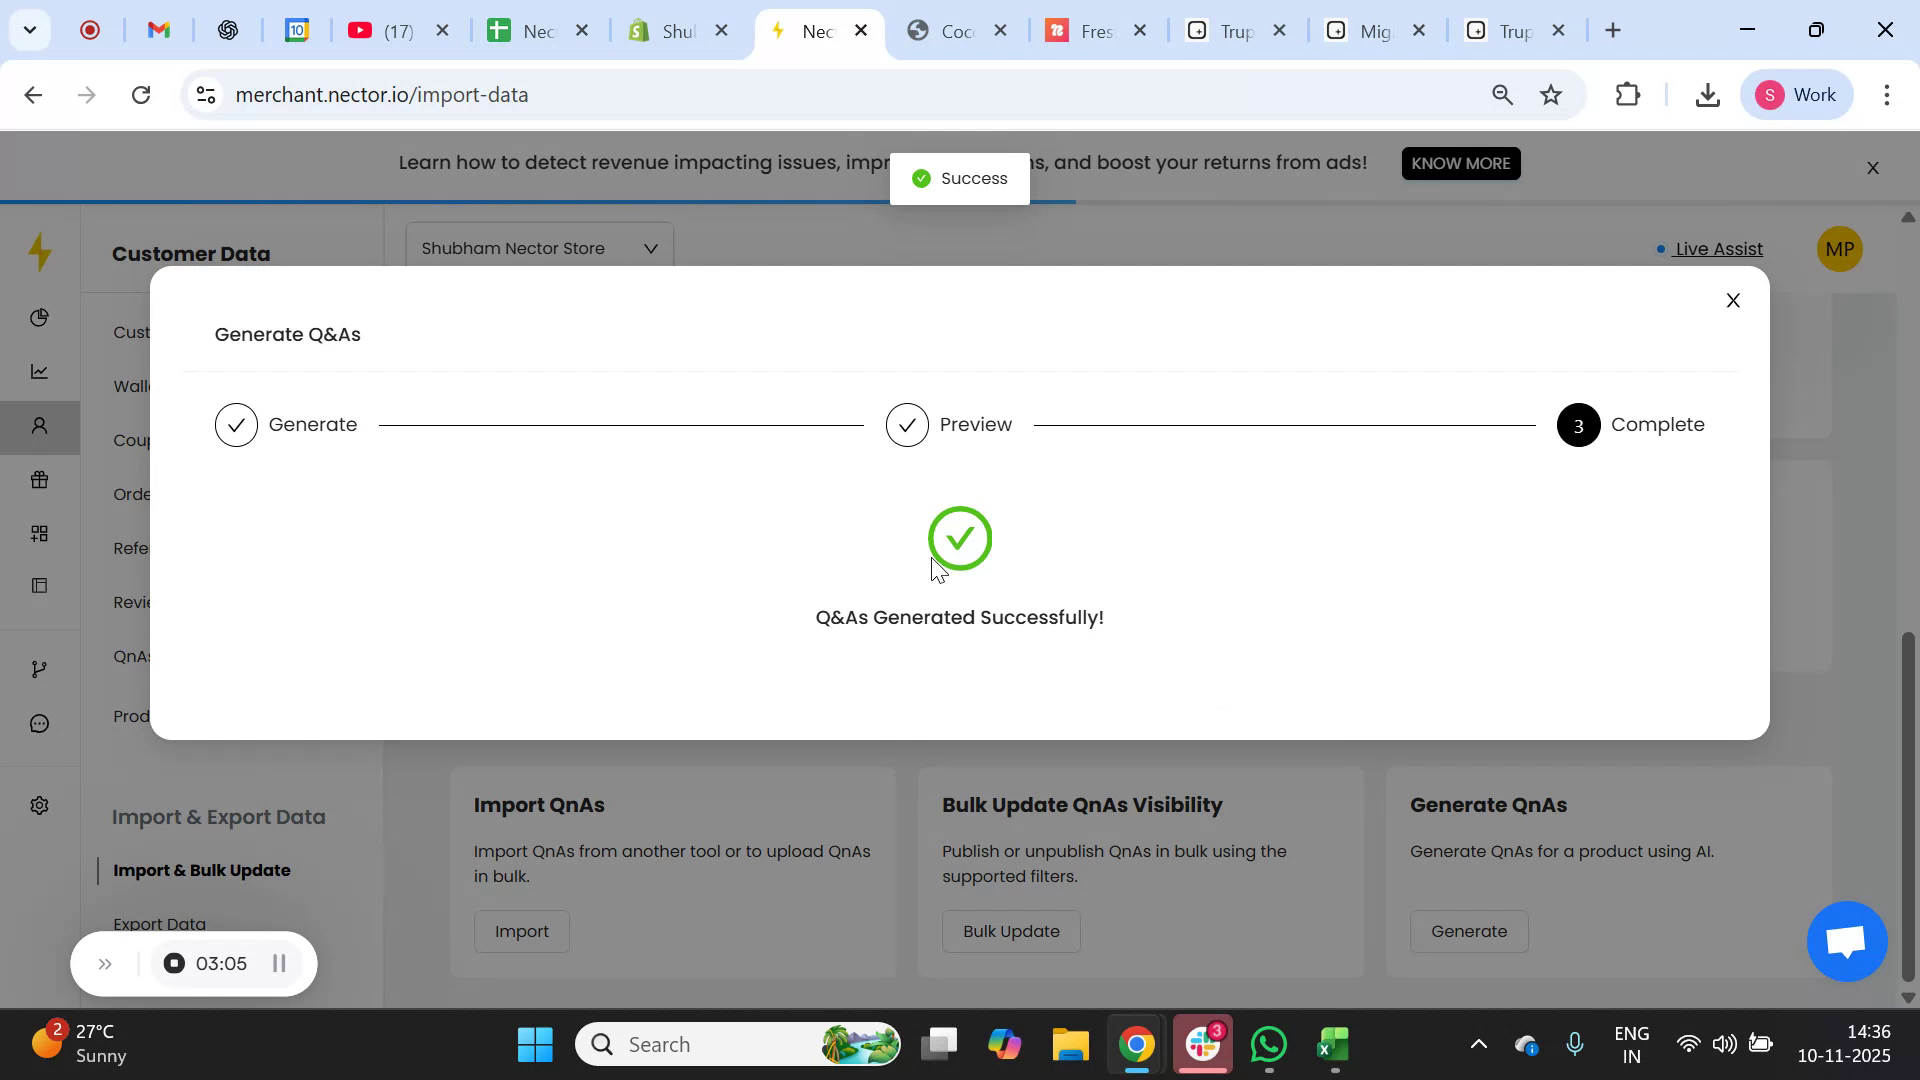Expand hidden system tray icons
Image resolution: width=1920 pixels, height=1080 pixels.
click(x=1478, y=1043)
